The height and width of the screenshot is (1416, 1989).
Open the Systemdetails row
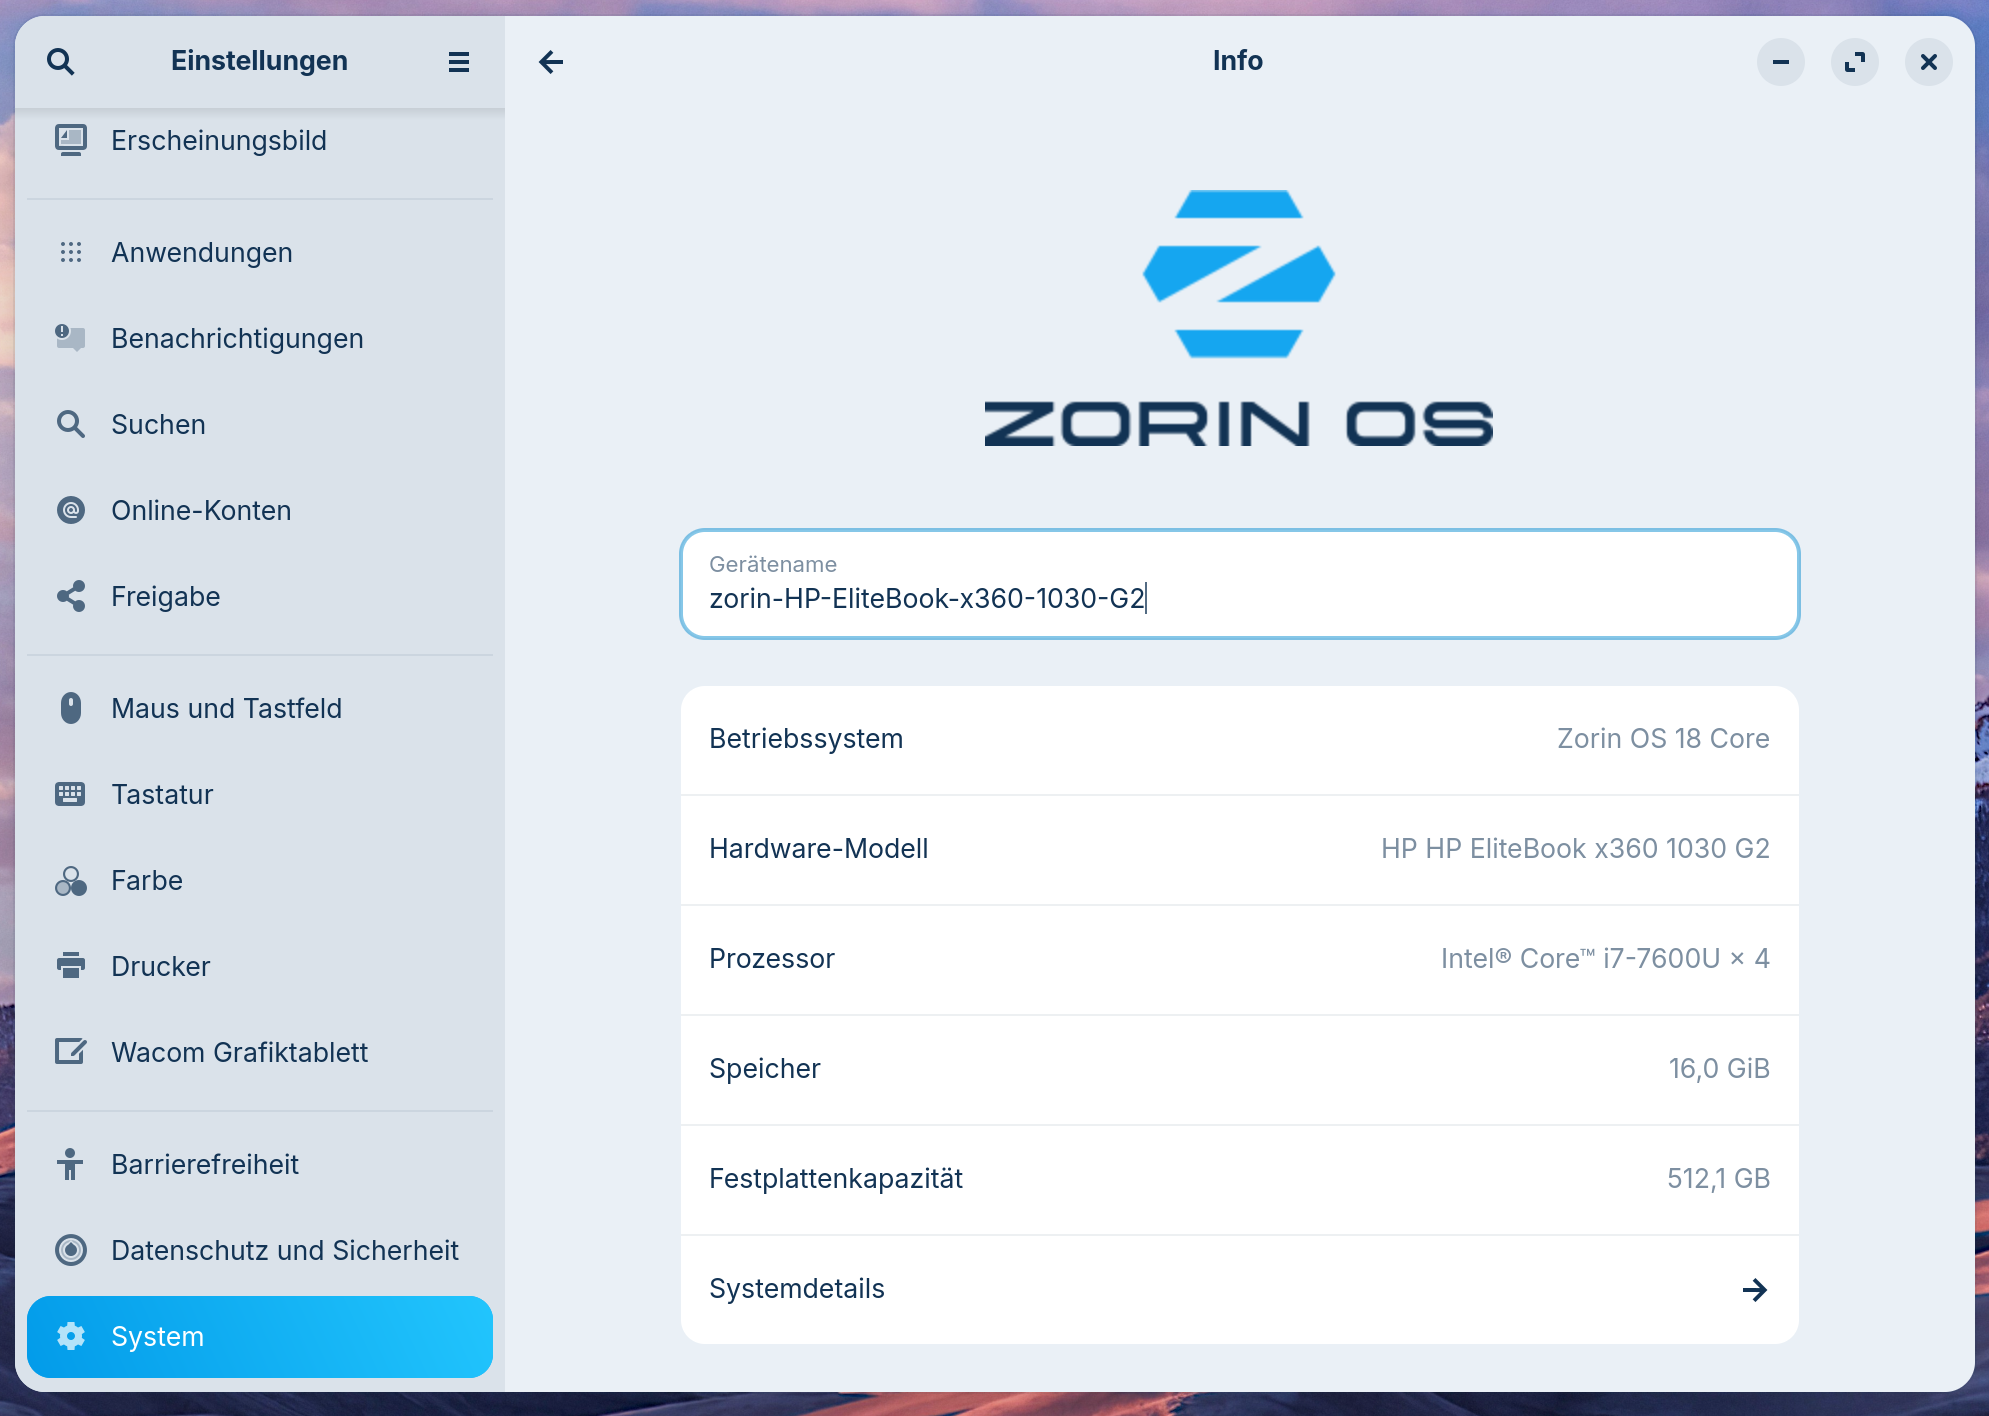[x=1238, y=1289]
